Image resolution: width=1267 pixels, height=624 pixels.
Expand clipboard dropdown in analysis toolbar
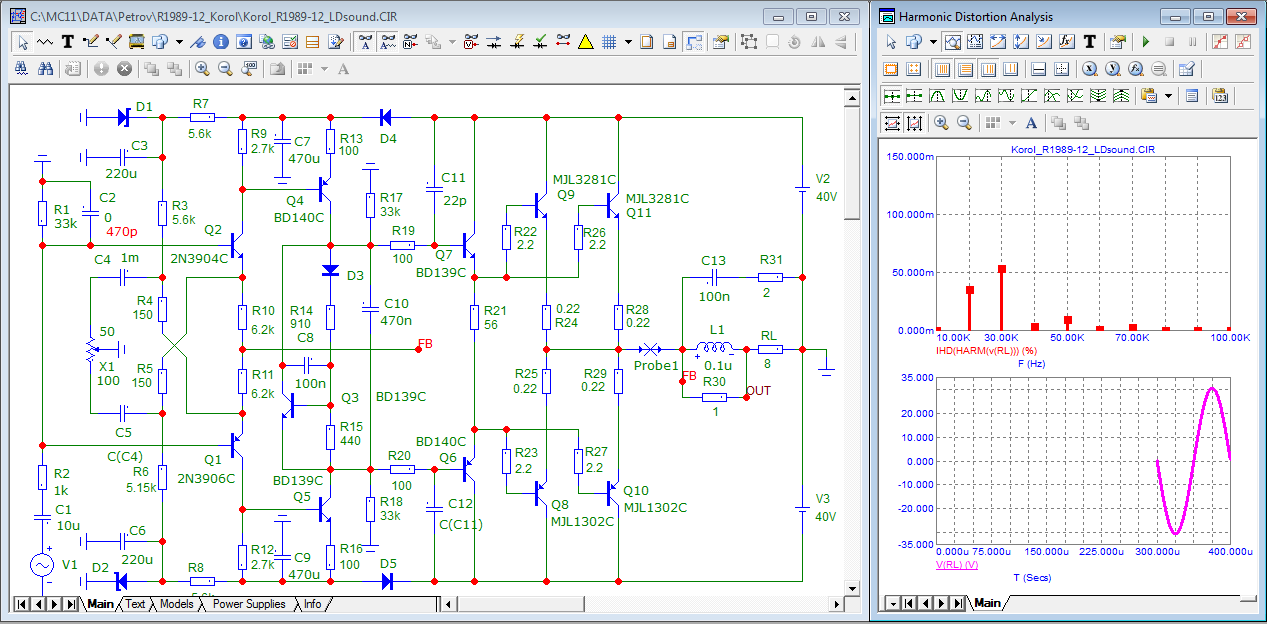pos(1167,96)
